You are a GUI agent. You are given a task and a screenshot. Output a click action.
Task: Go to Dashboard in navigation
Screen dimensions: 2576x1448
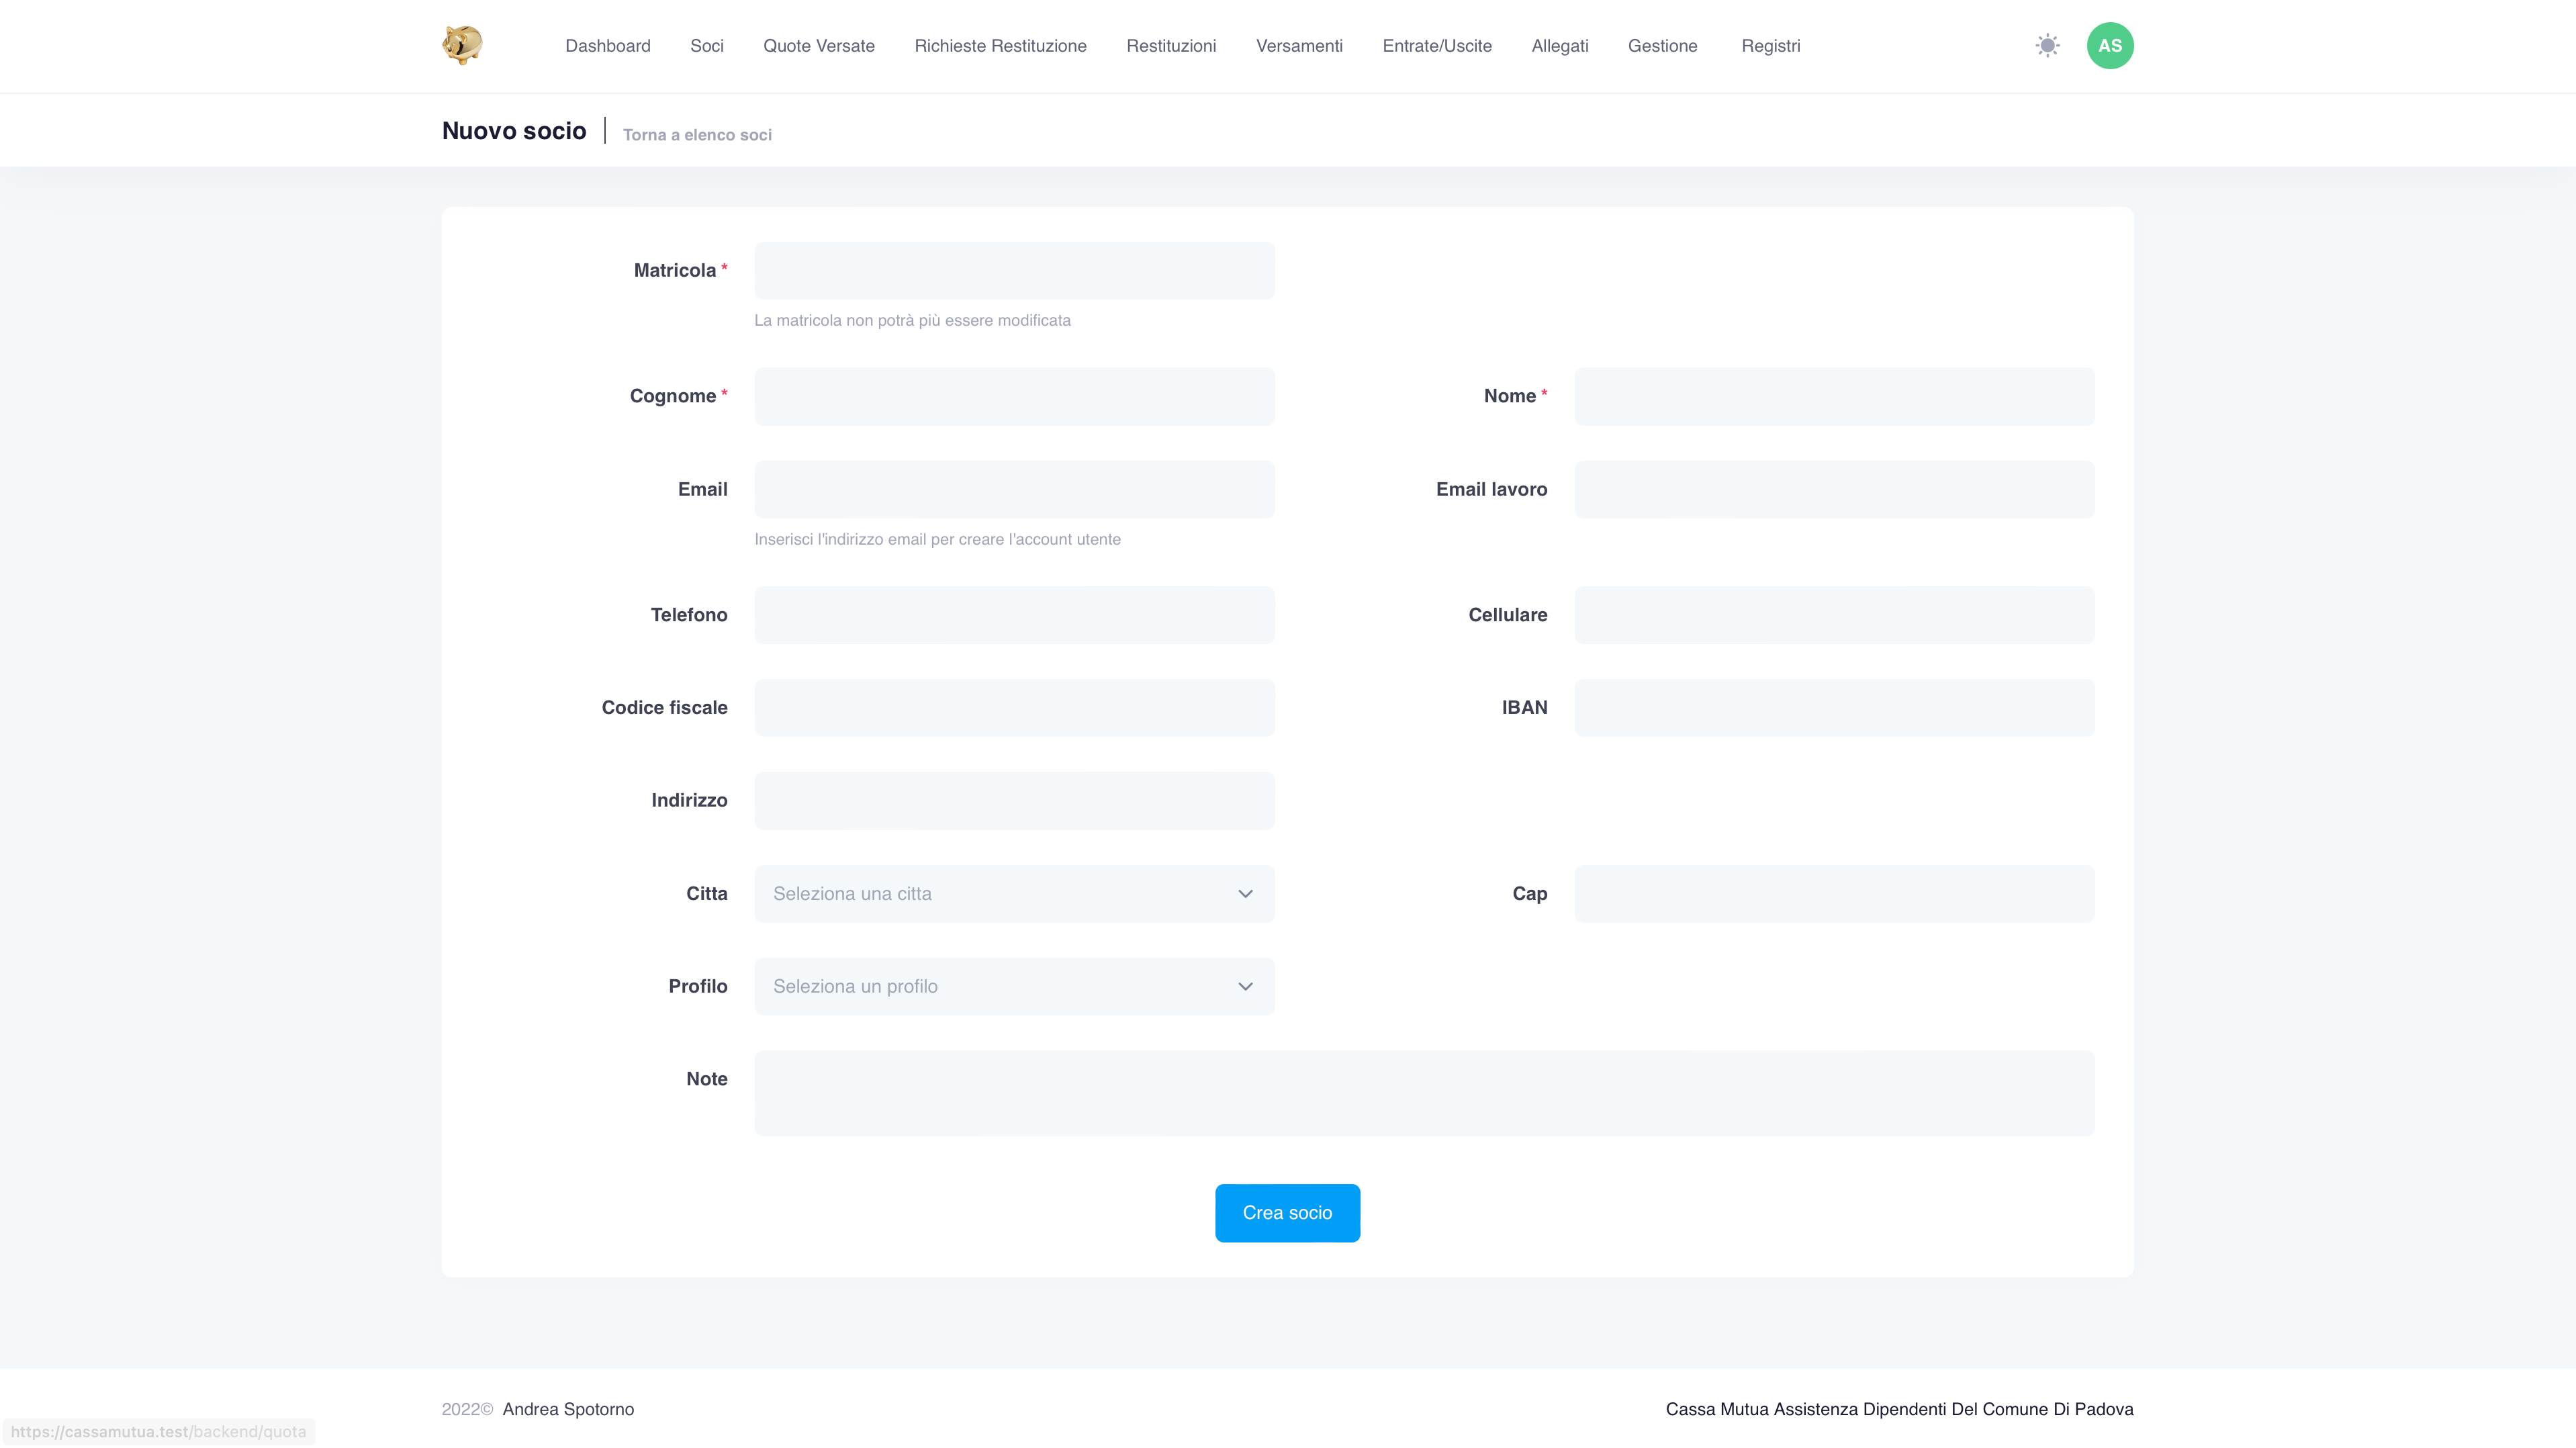(x=607, y=46)
